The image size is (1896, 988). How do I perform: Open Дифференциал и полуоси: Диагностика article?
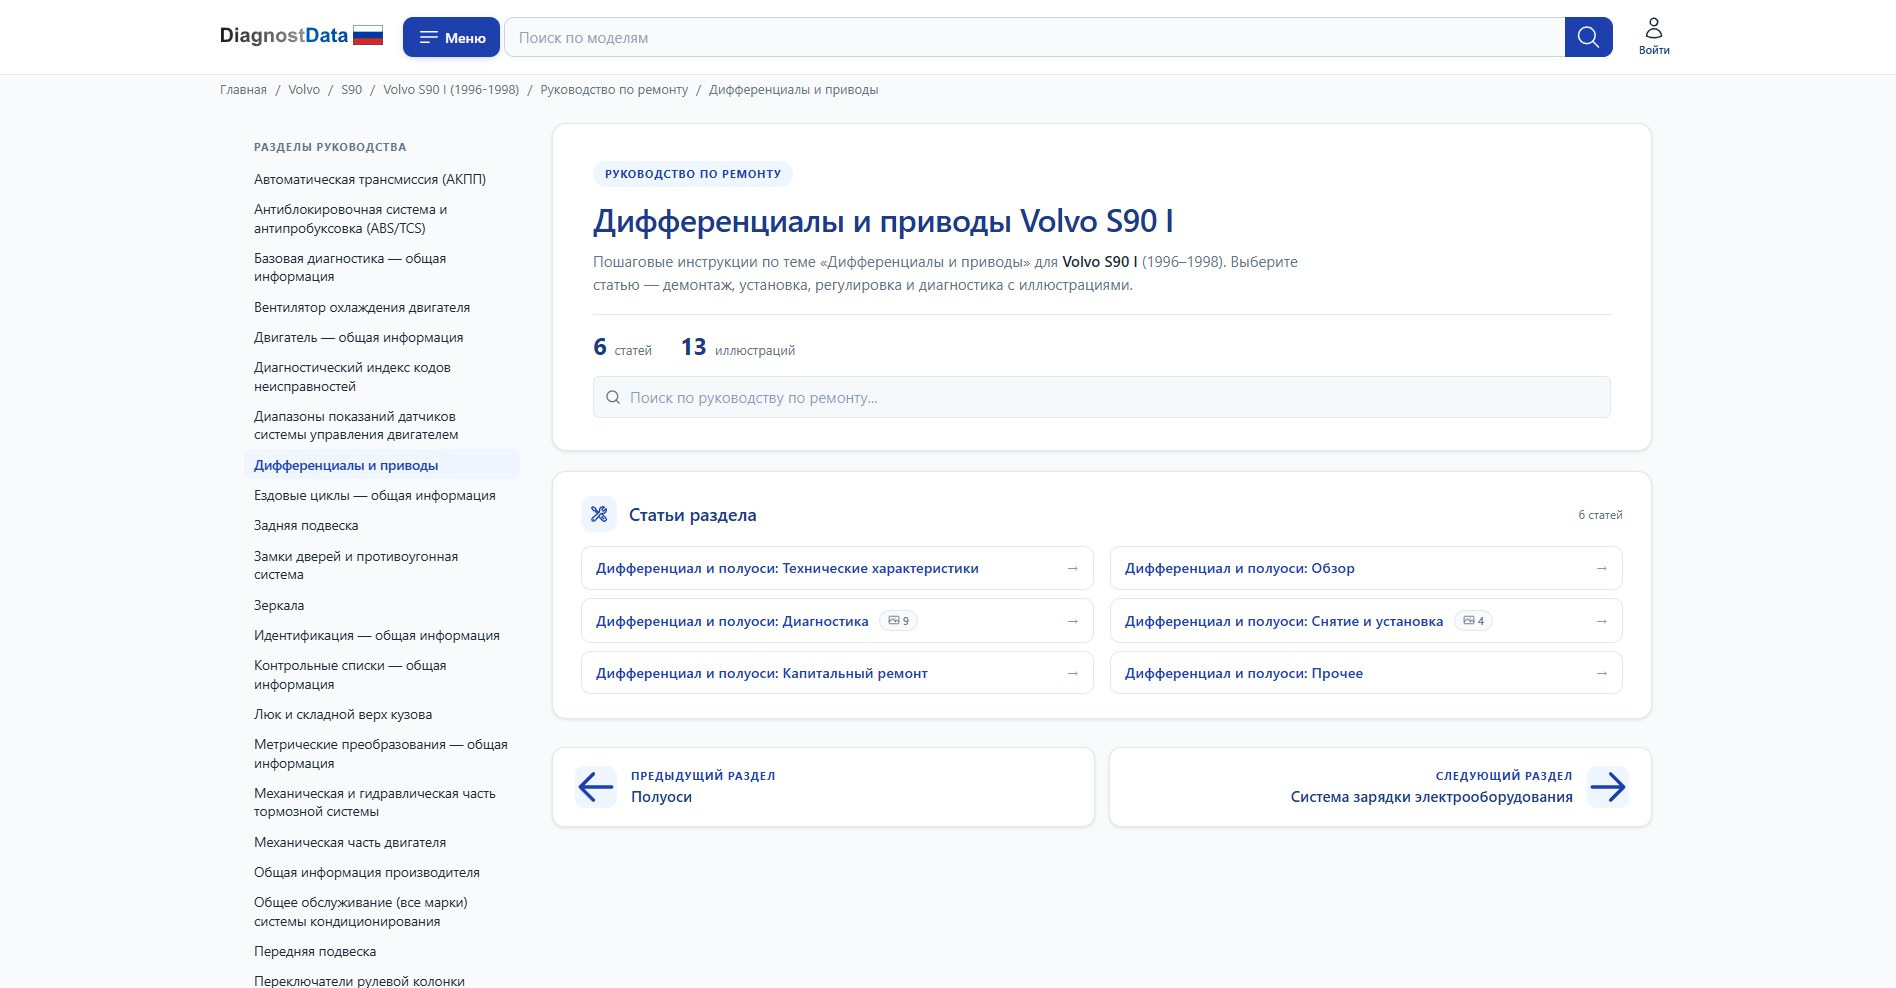(837, 621)
